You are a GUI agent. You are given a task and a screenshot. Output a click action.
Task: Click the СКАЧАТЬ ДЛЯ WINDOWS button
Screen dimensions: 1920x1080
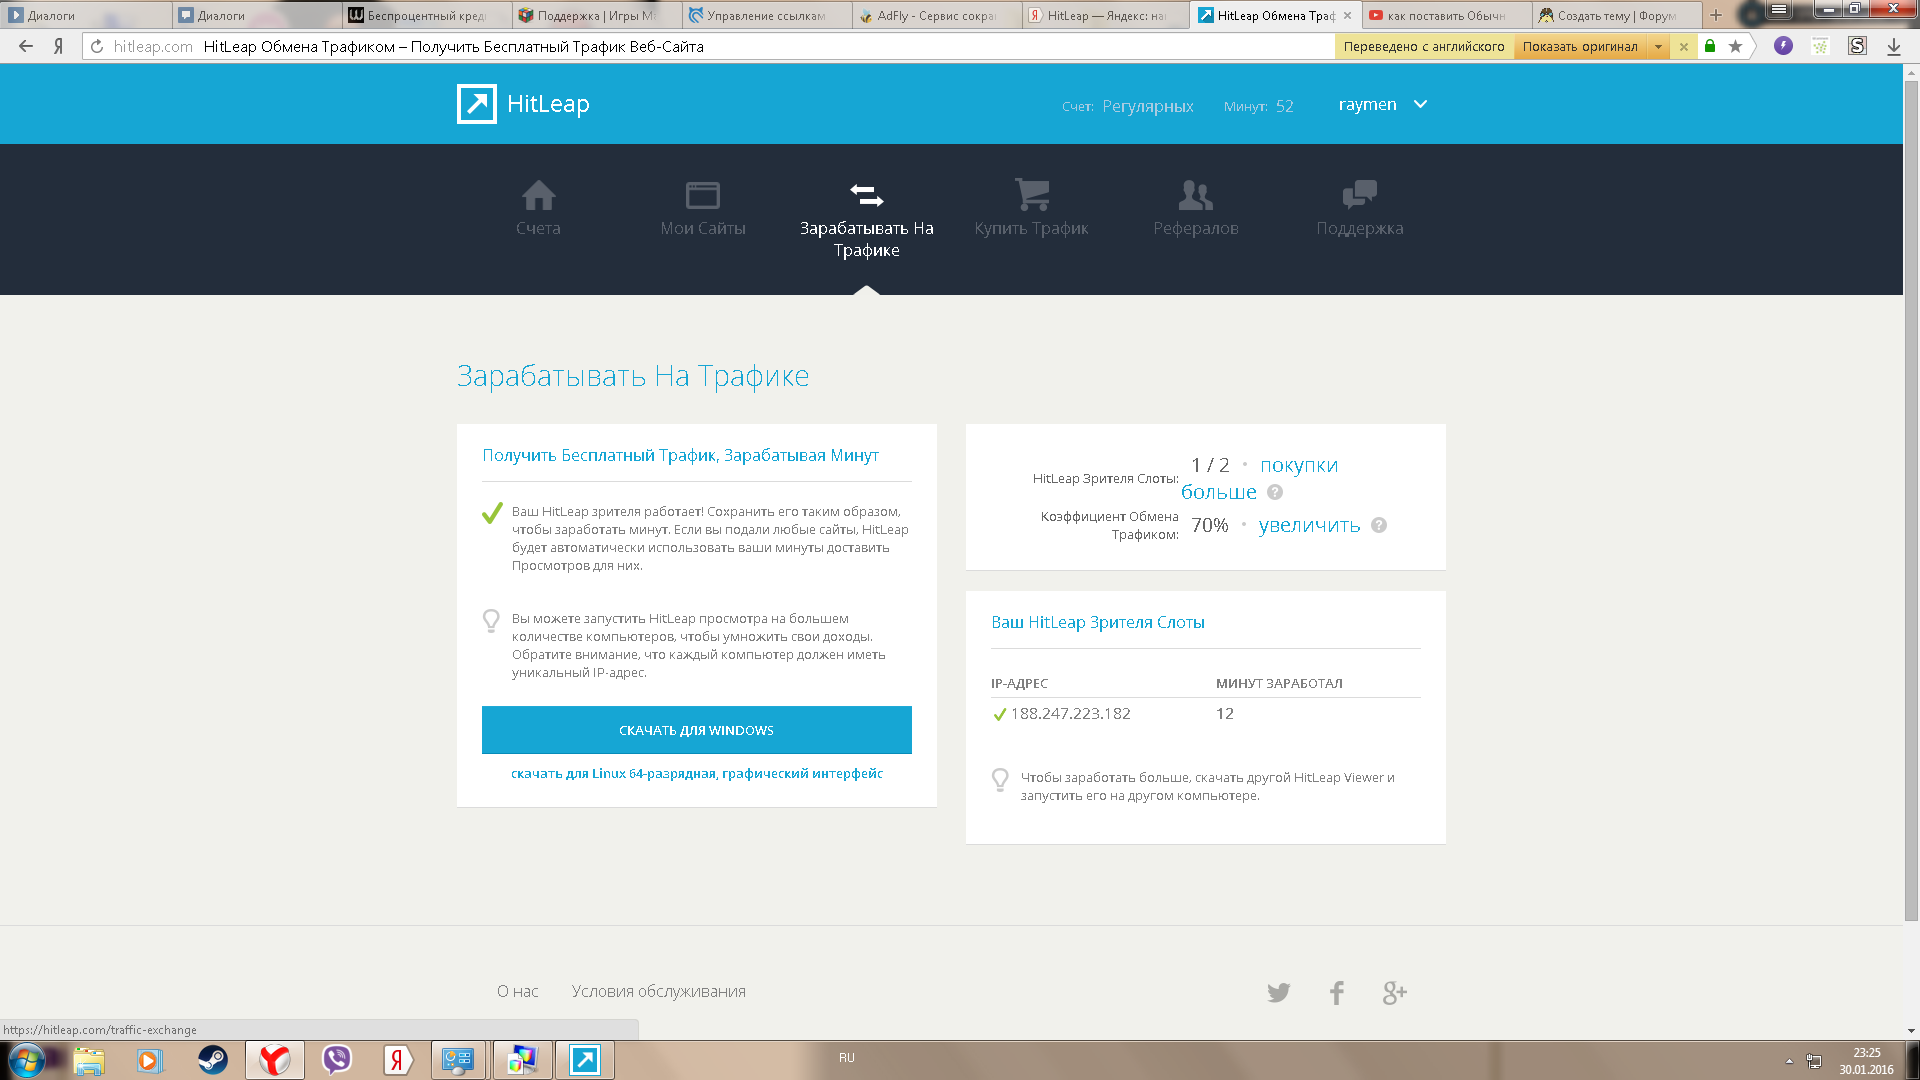click(697, 730)
